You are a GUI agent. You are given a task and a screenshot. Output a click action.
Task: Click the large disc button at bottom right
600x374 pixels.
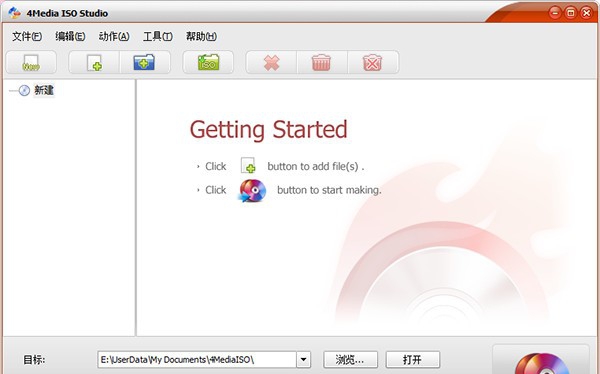pos(540,360)
